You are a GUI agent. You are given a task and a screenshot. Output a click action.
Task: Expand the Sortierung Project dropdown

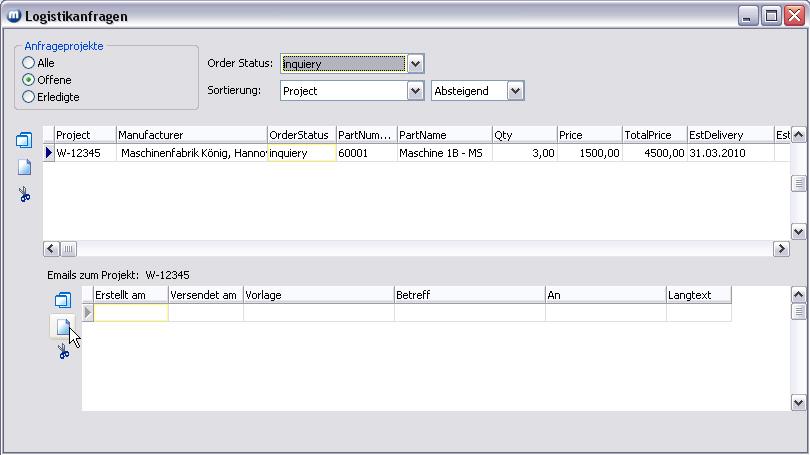[x=415, y=91]
